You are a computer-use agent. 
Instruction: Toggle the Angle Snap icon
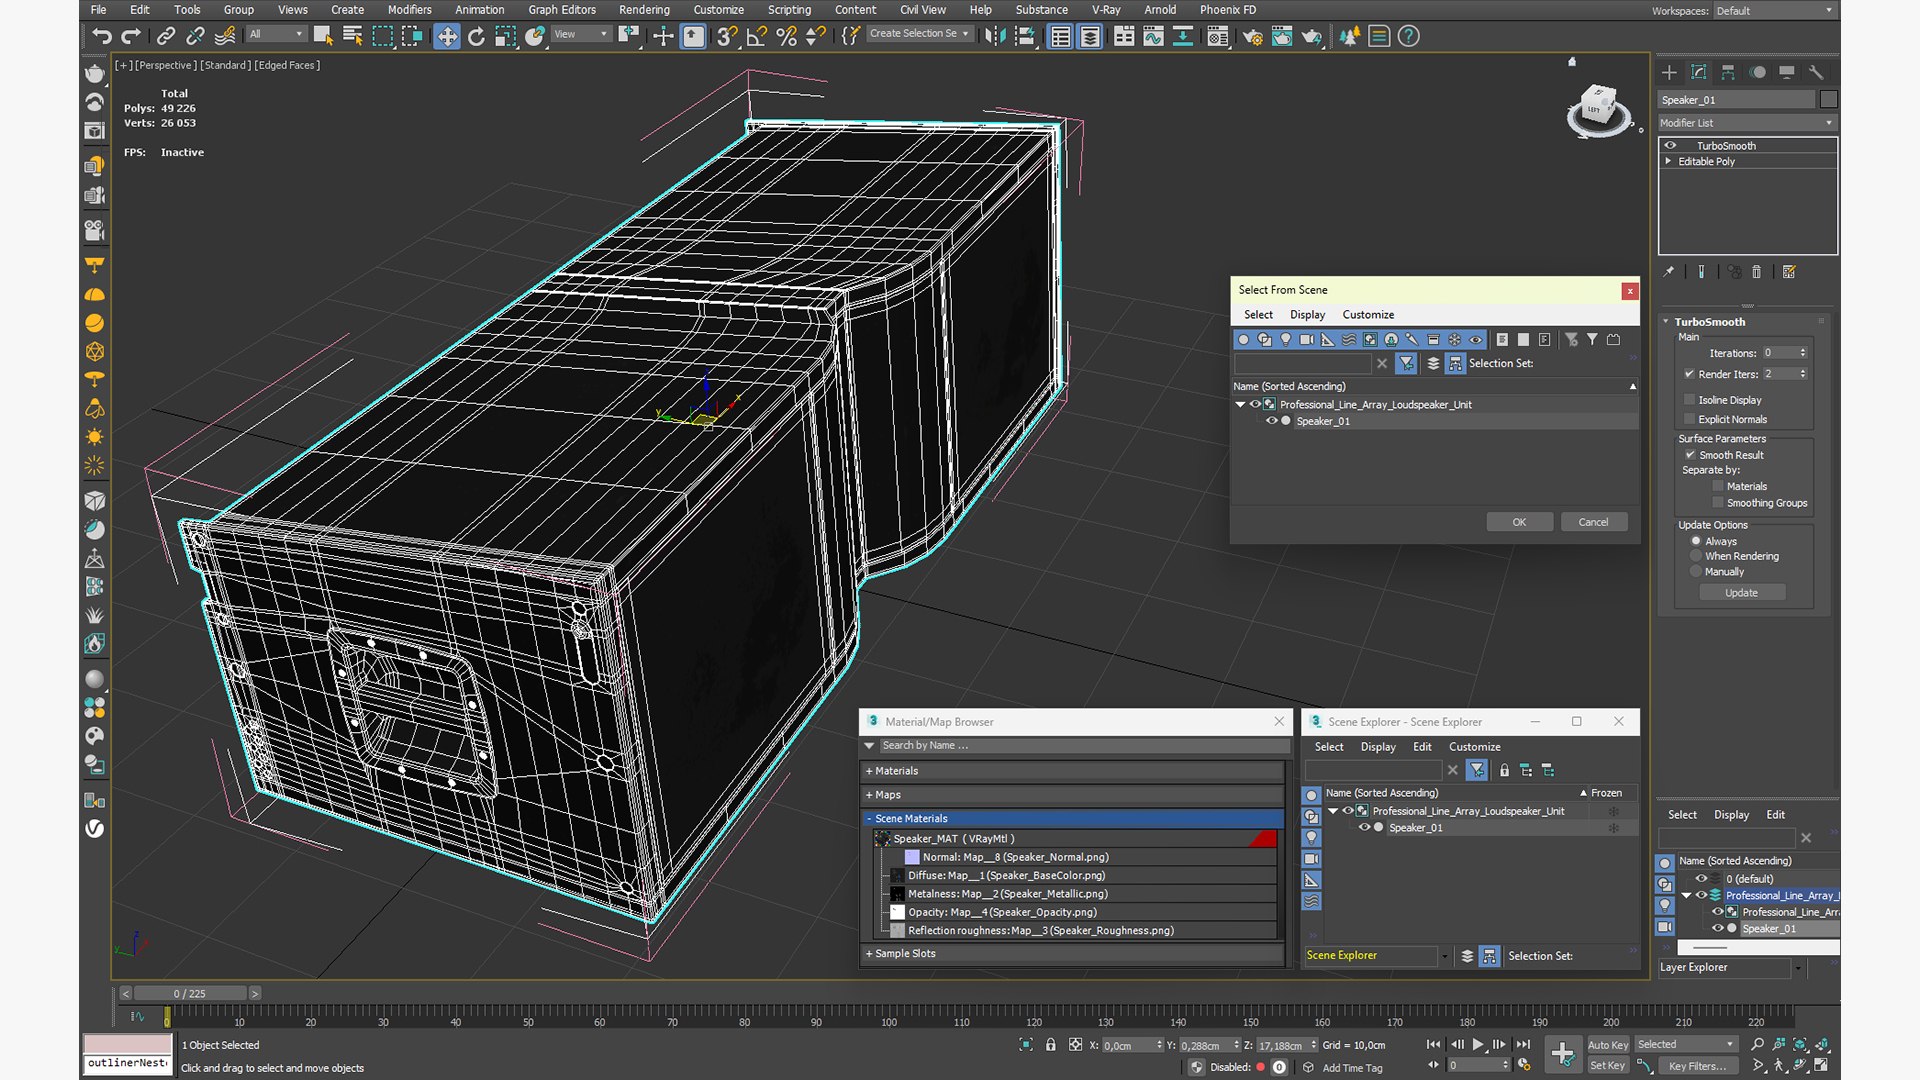click(x=757, y=37)
